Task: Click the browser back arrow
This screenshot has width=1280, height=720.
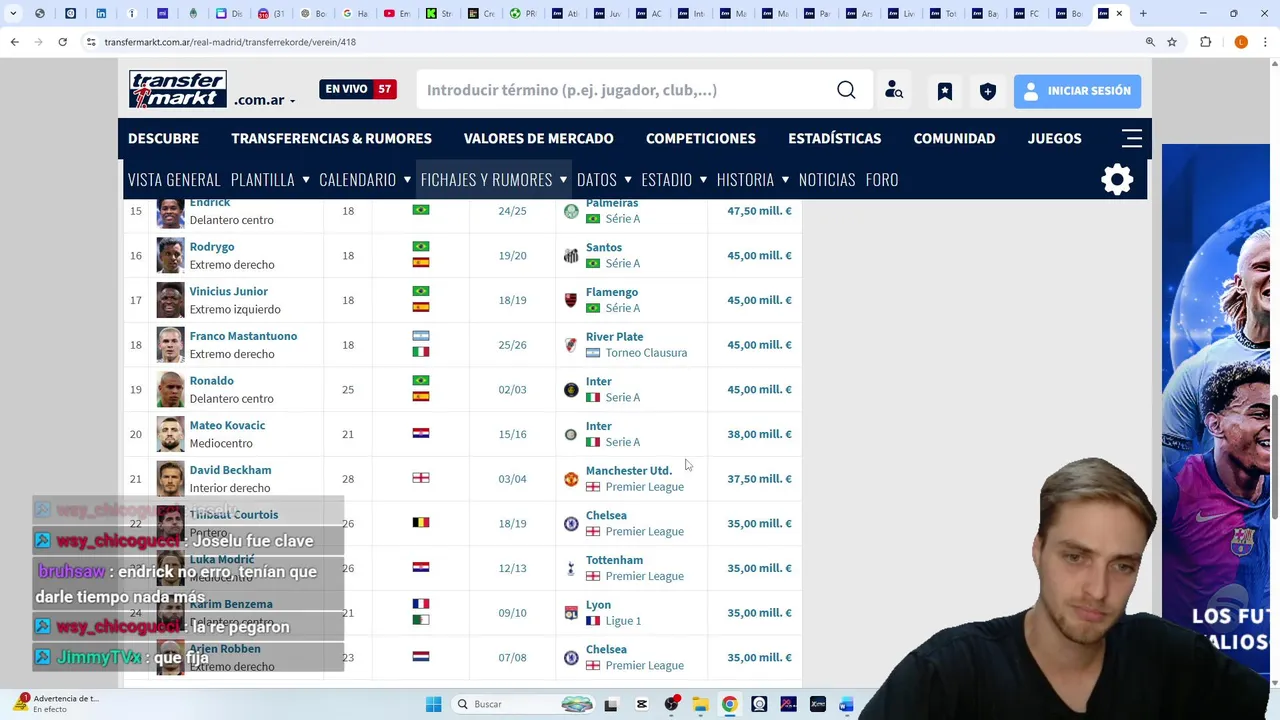Action: [14, 42]
